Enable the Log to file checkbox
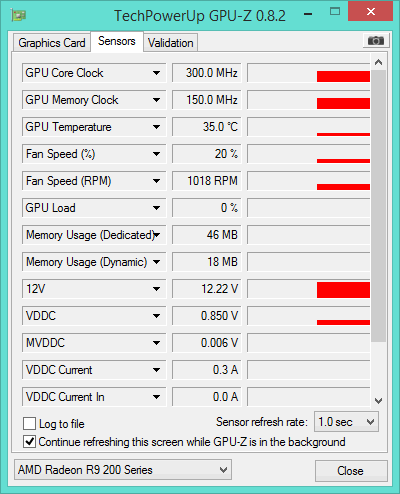 [29, 424]
